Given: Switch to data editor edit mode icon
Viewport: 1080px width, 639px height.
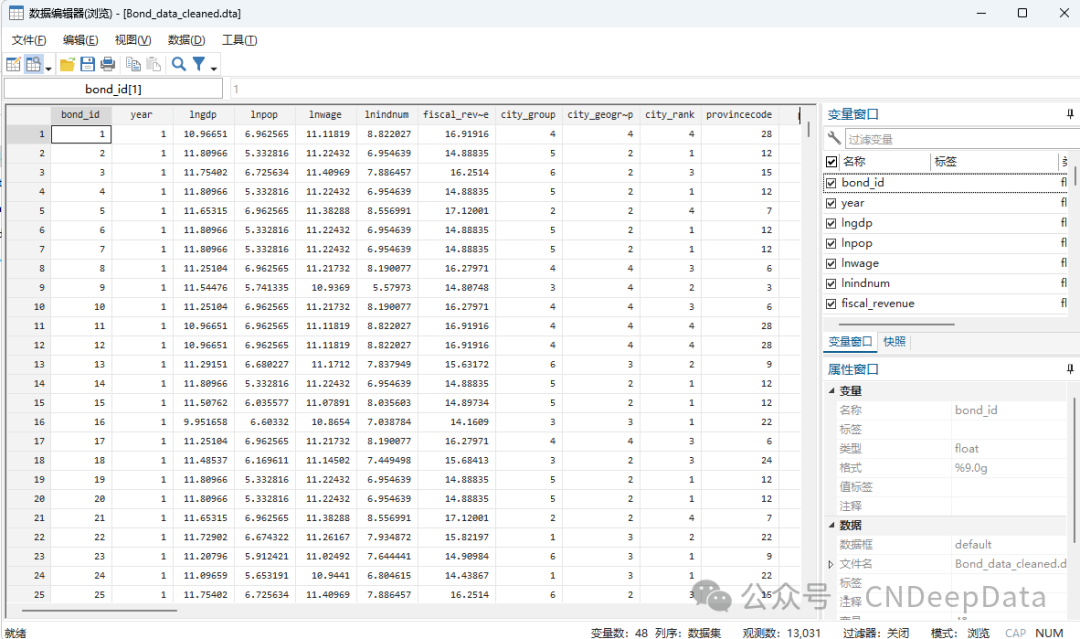Looking at the screenshot, I should 13,65.
